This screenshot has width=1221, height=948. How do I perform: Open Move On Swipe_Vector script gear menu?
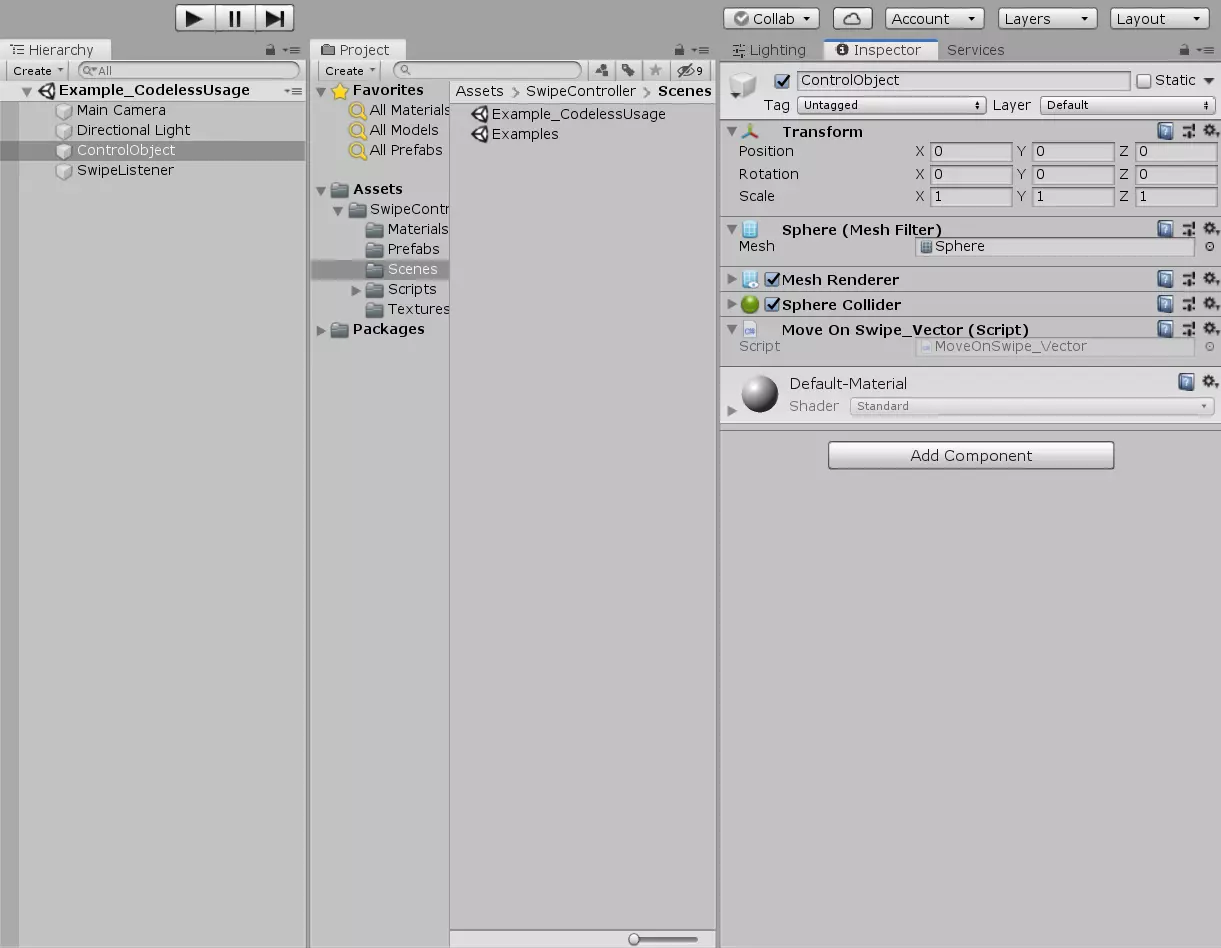pyautogui.click(x=1210, y=329)
